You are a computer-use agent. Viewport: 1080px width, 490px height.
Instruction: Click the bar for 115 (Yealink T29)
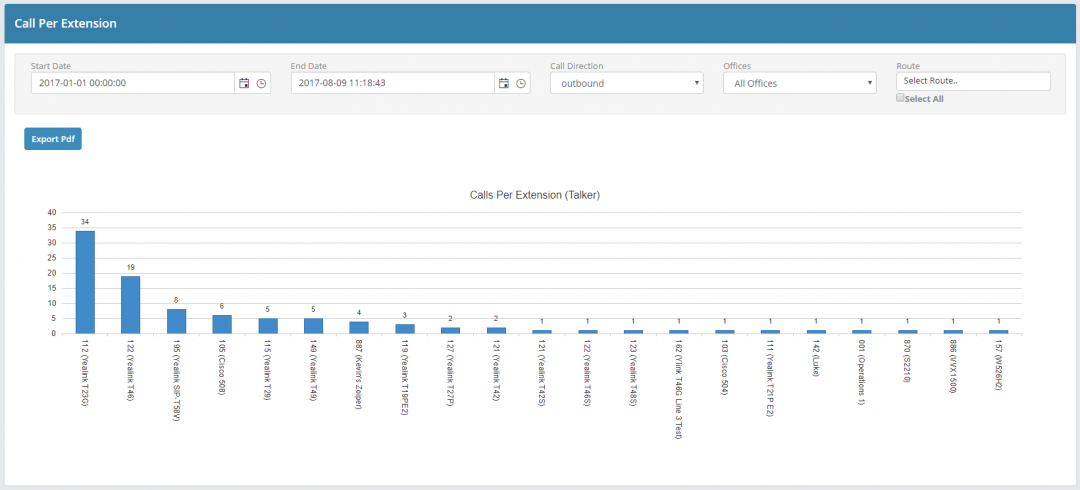coord(268,326)
